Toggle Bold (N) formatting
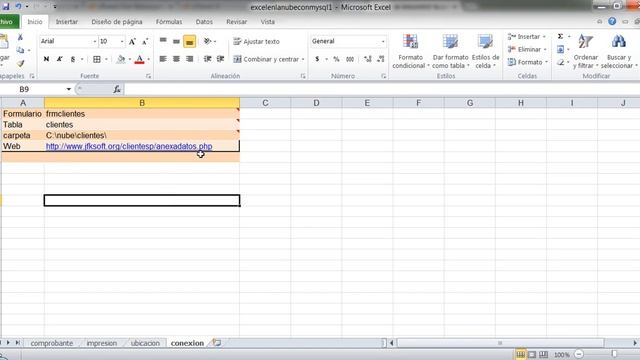This screenshot has height=360, width=640. (x=47, y=59)
